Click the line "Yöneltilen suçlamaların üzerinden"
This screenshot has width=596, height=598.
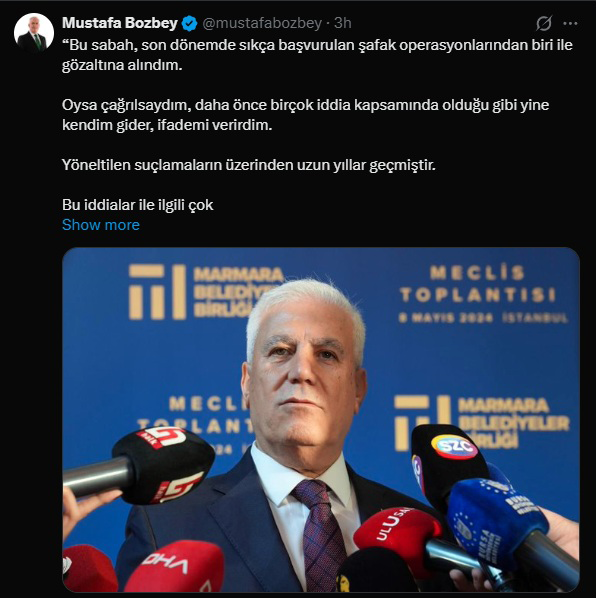[249, 165]
